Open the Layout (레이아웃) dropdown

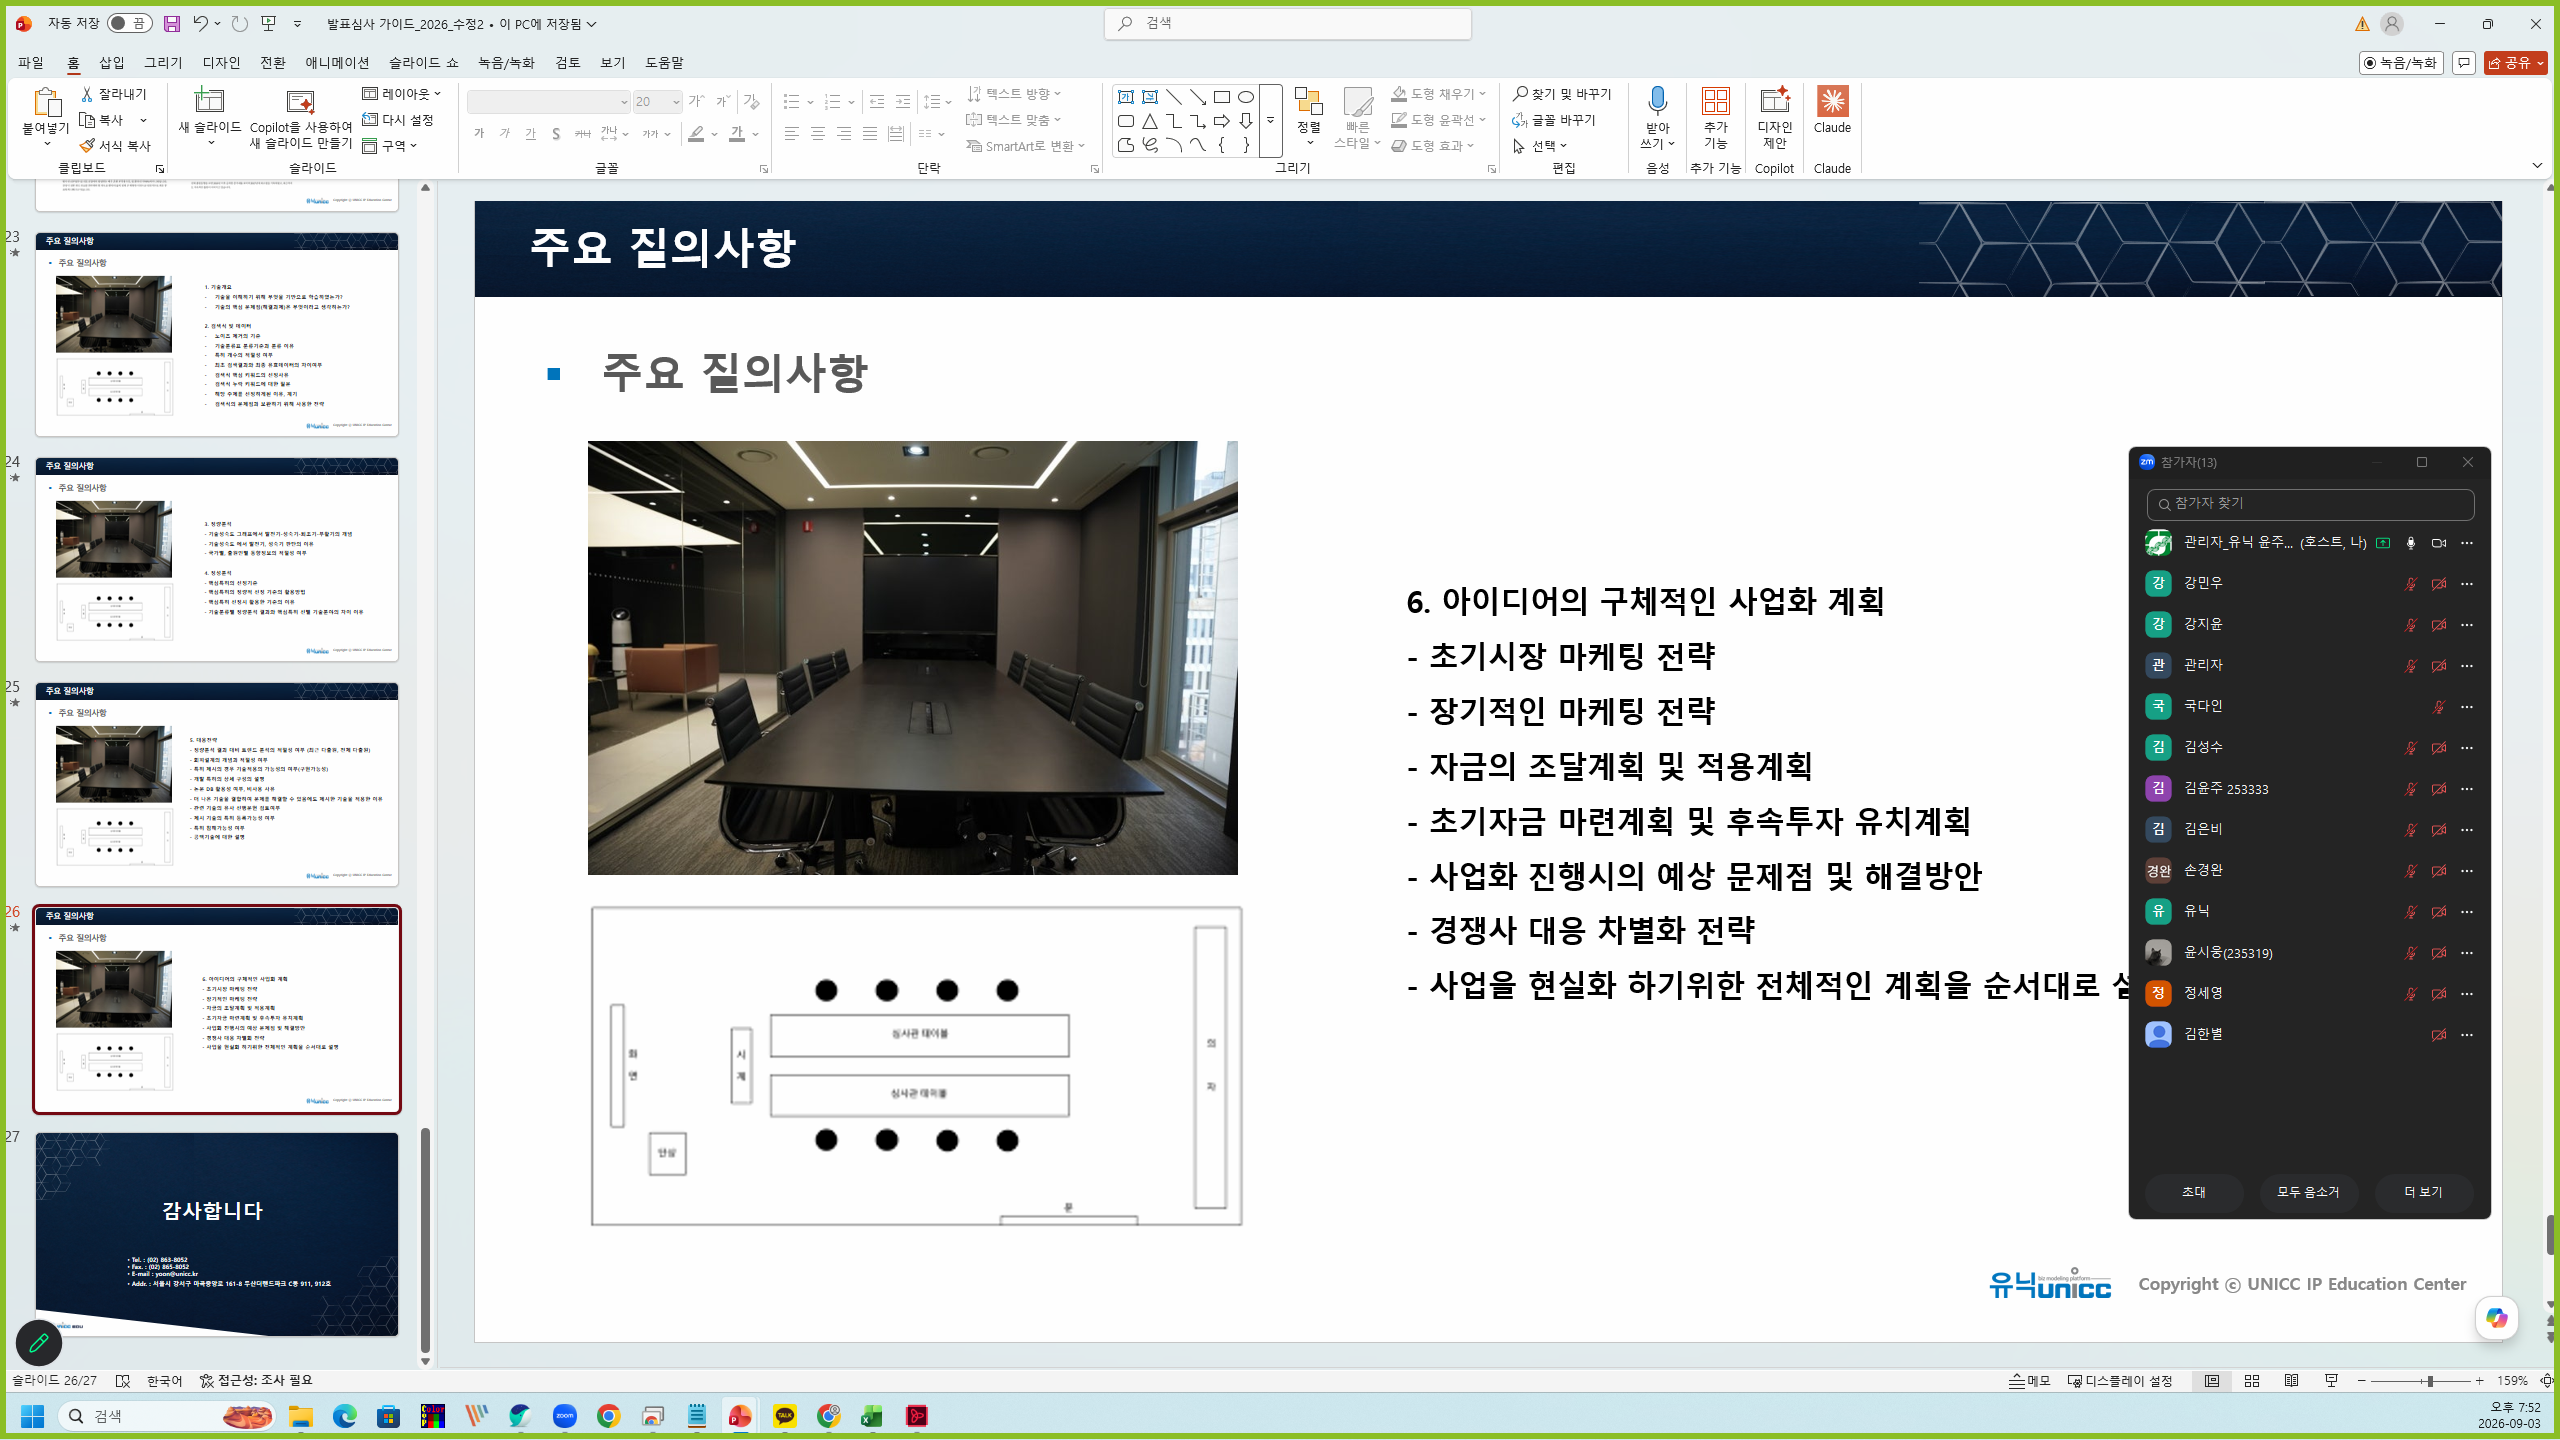(x=401, y=94)
